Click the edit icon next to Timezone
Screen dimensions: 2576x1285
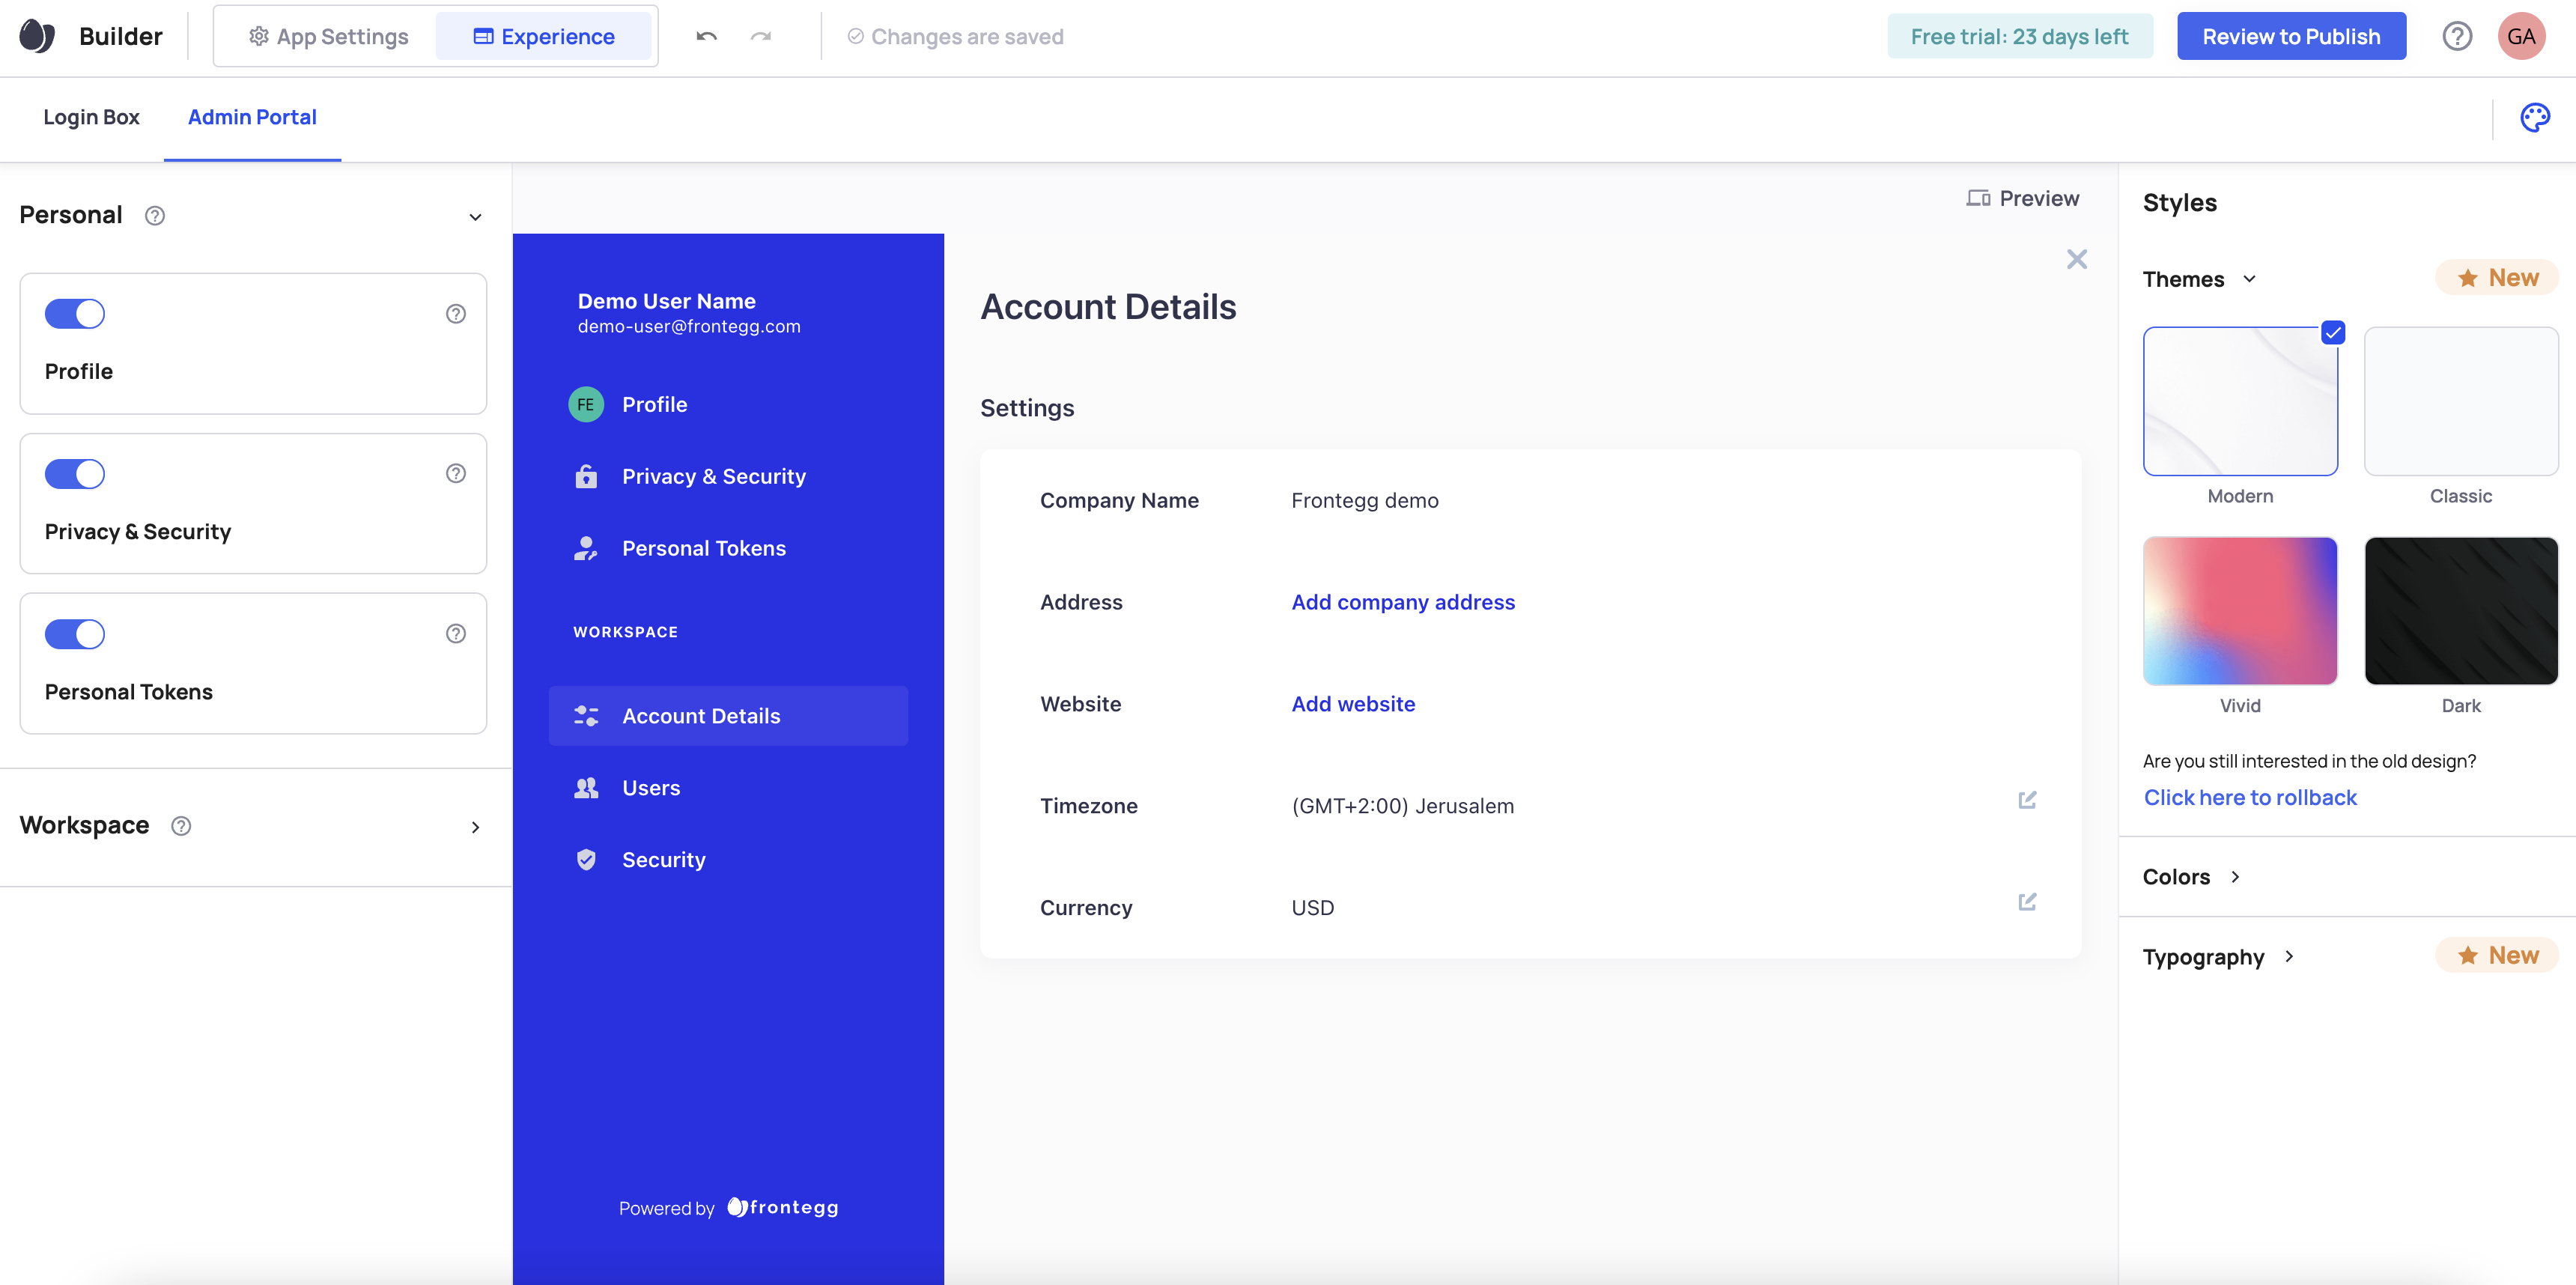point(2027,800)
